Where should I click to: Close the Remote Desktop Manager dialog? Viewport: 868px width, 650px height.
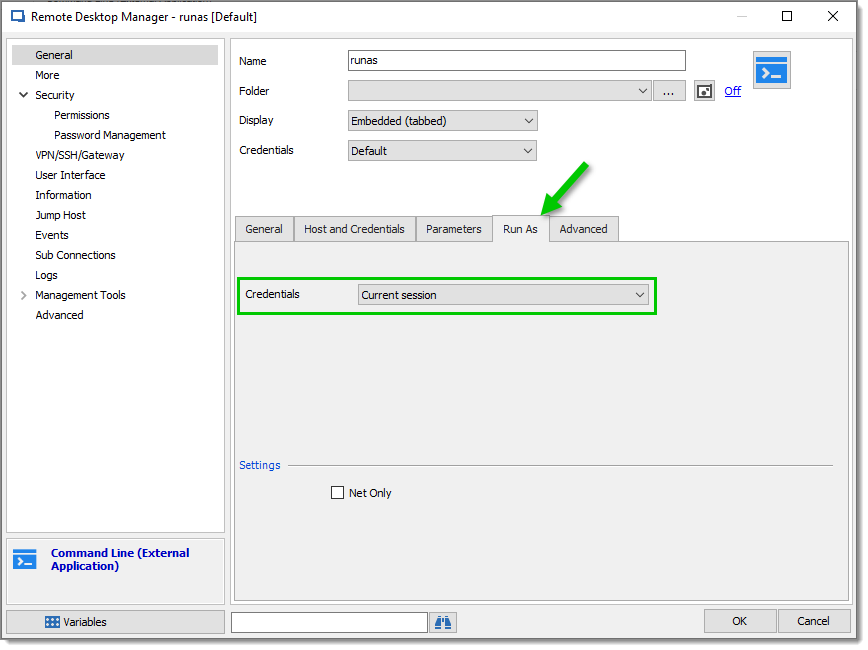833,16
